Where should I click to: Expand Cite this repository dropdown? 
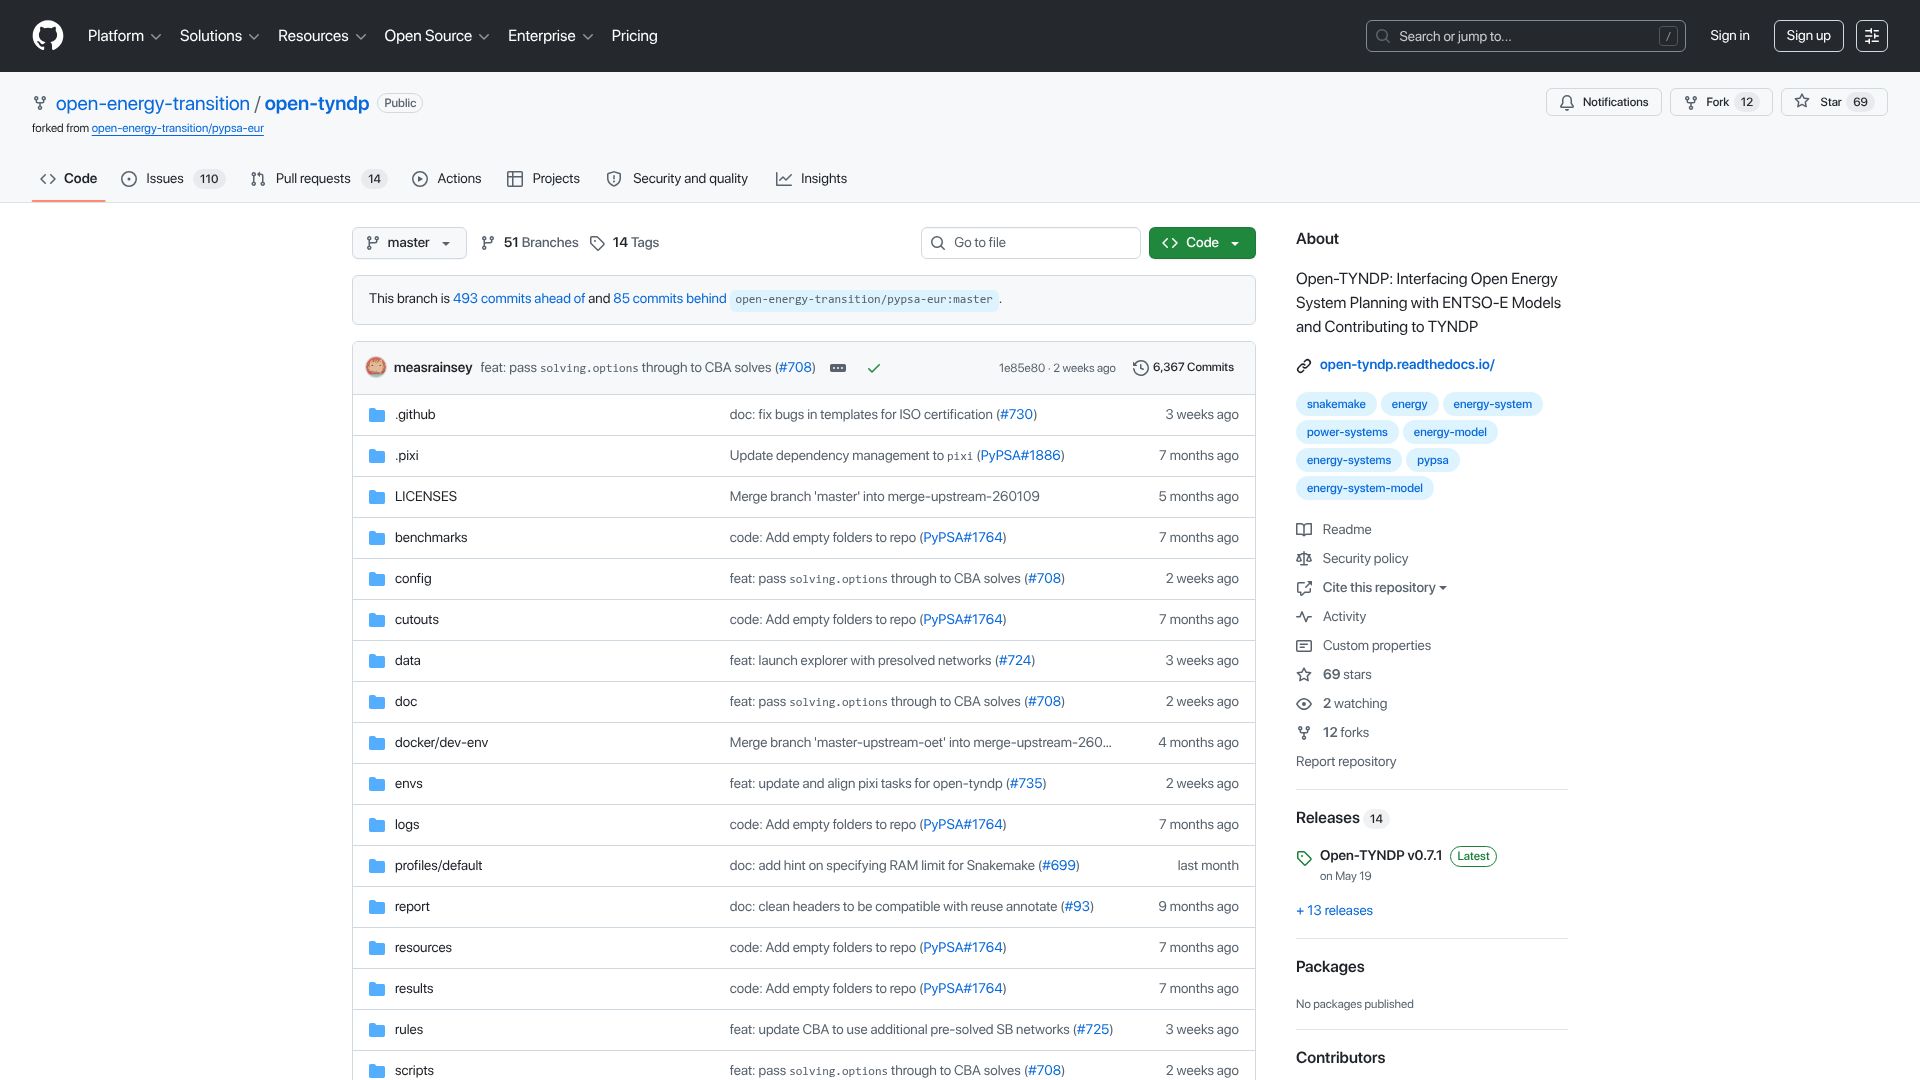coord(1384,588)
